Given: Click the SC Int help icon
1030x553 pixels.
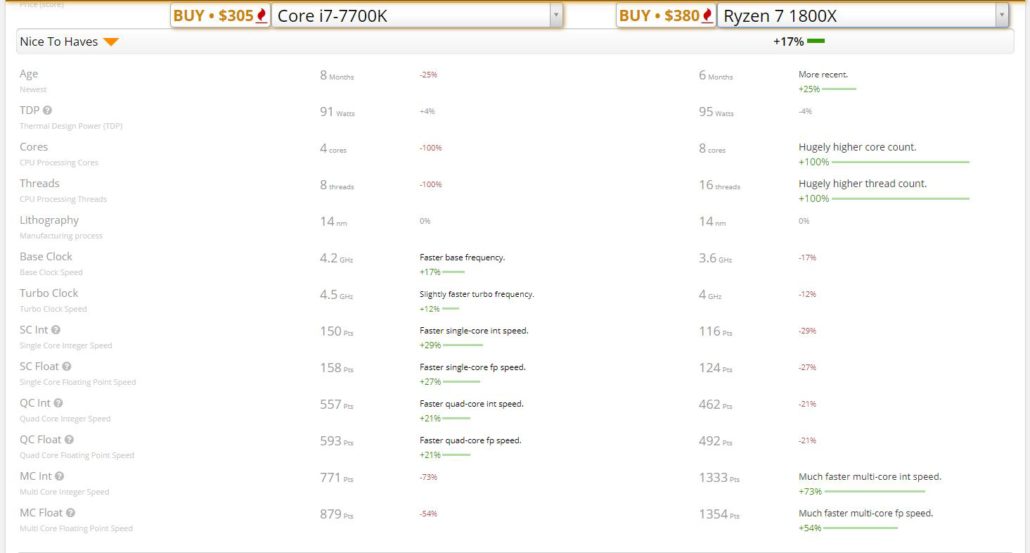Looking at the screenshot, I should tap(56, 330).
